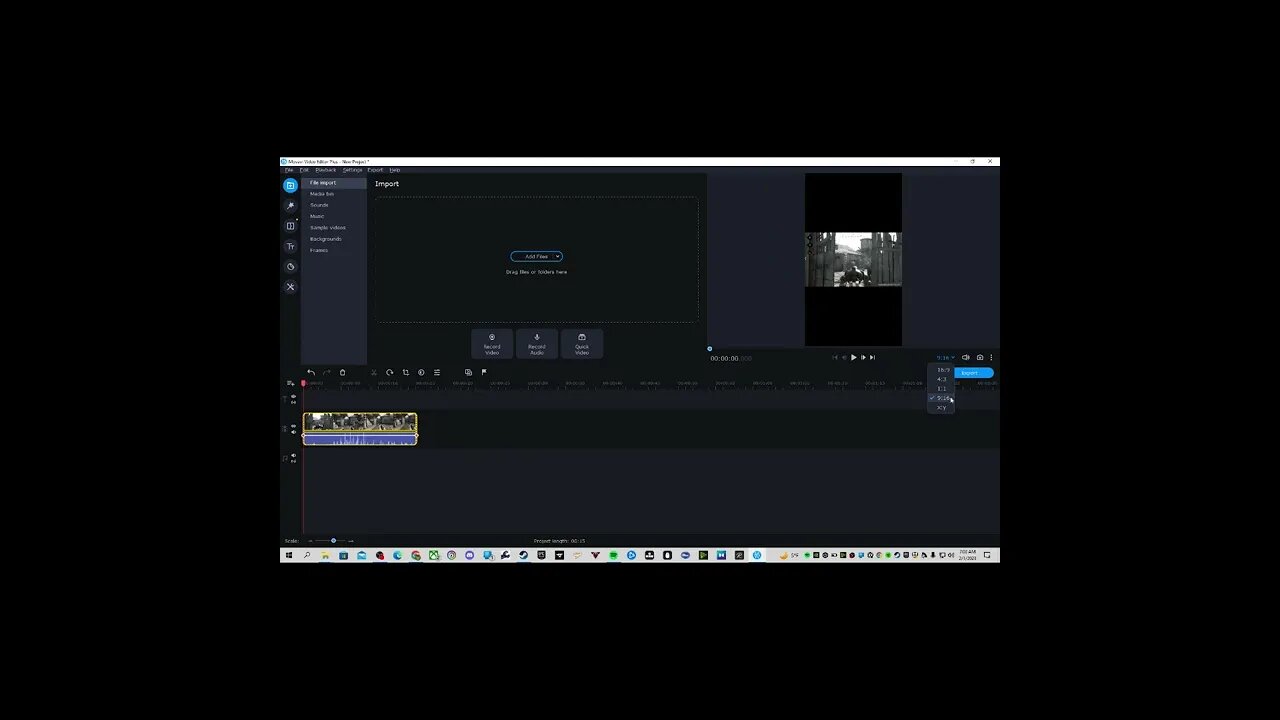Toggle the preview volume speaker icon

coord(965,357)
